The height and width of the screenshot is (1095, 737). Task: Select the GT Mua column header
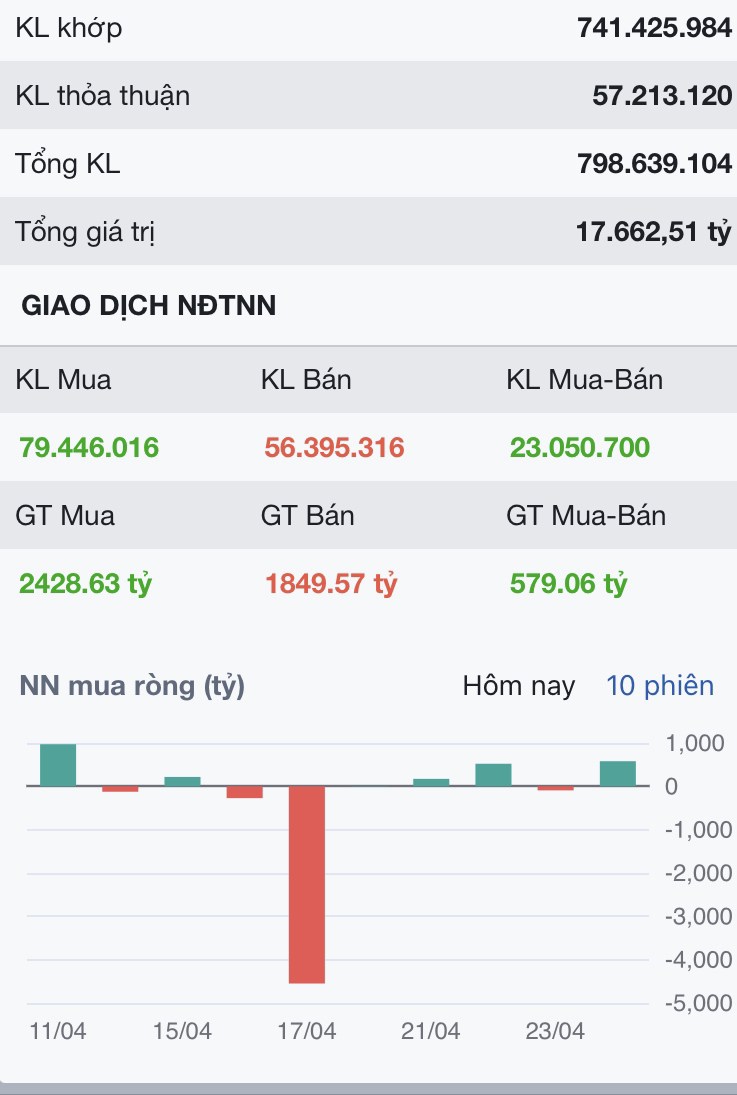point(65,515)
